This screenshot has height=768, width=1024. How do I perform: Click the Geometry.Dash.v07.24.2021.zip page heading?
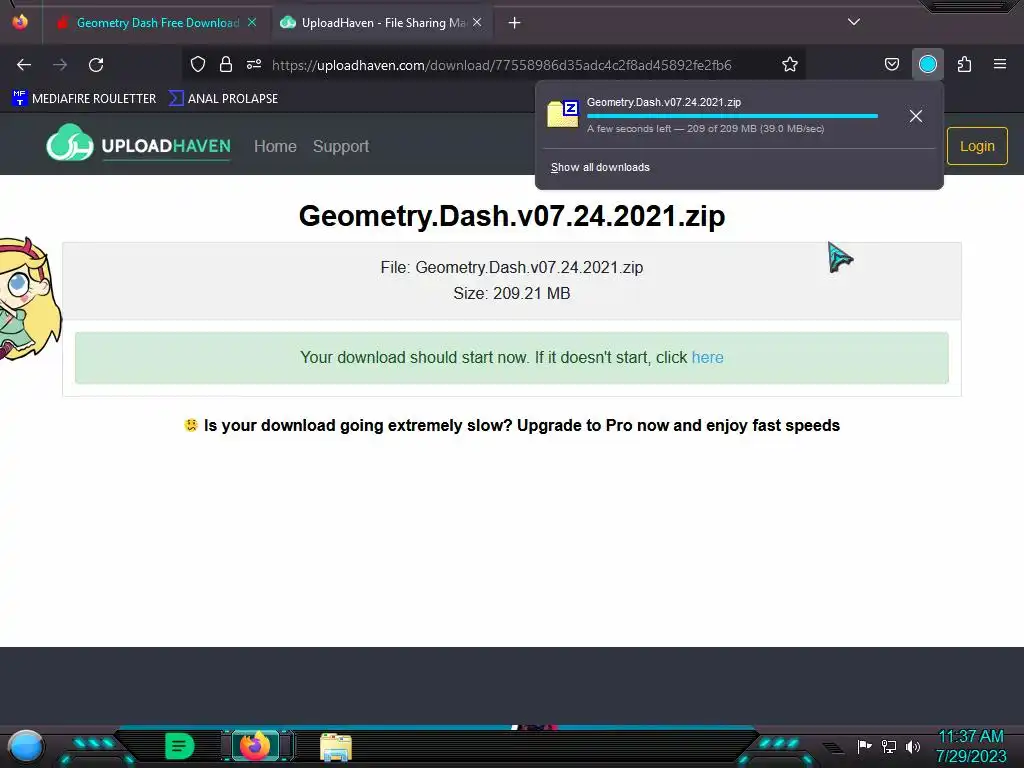512,216
